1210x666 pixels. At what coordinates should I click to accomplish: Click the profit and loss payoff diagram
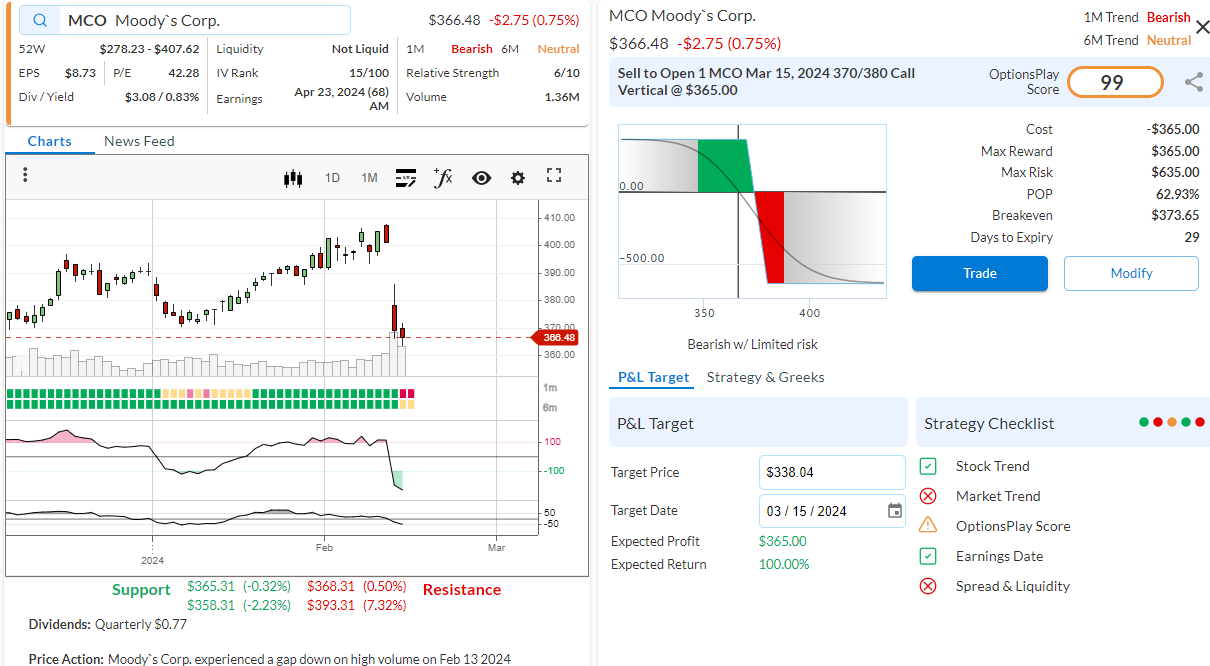point(752,211)
